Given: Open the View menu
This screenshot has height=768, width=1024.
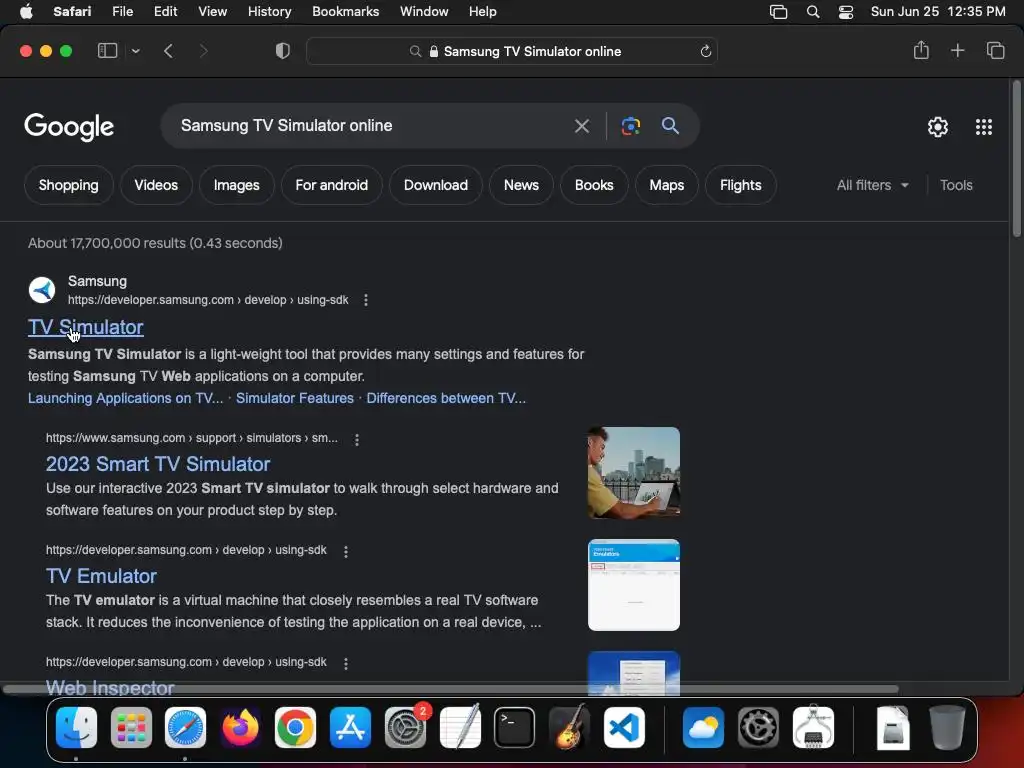Looking at the screenshot, I should click(x=212, y=11).
